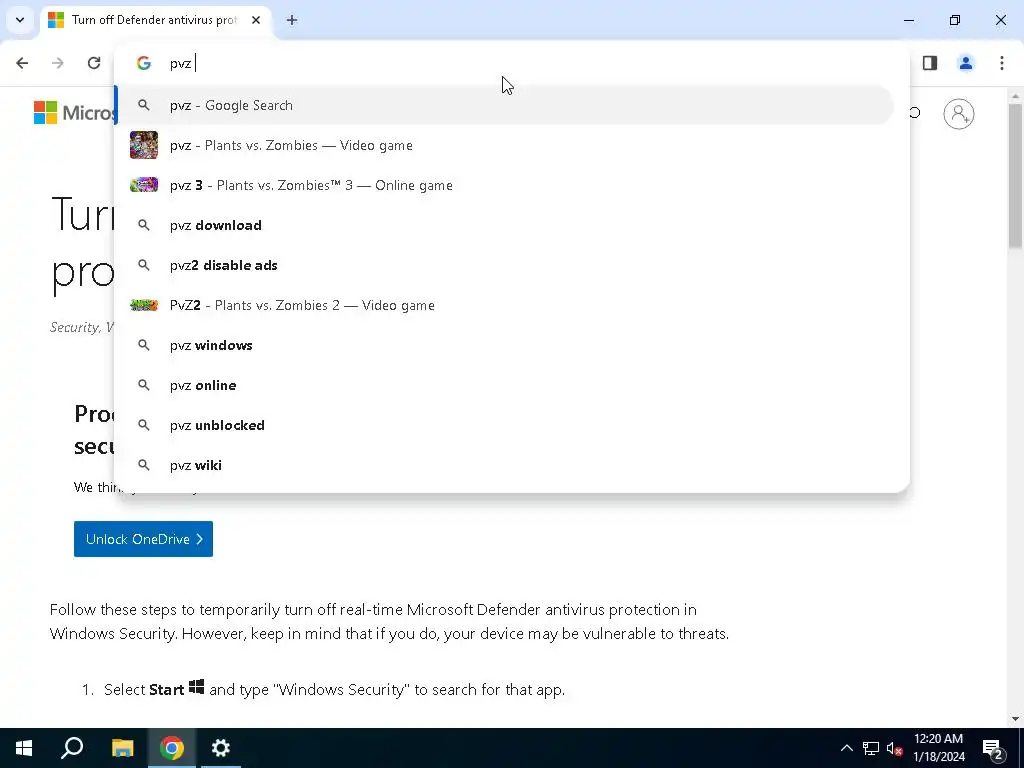Select 'pvz2 disable ads' suggestion
1024x768 pixels.
504,265
